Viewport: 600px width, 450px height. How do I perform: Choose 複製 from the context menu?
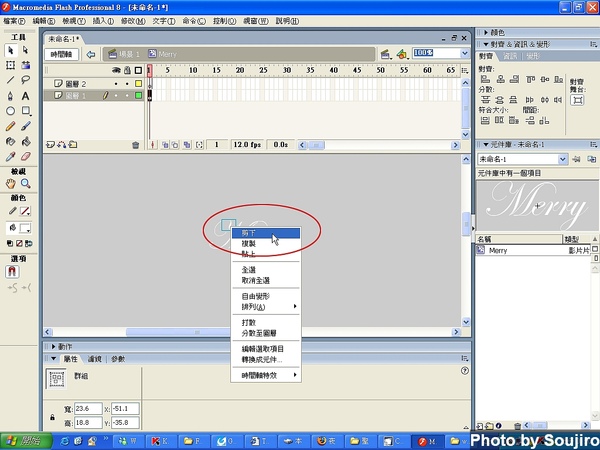pyautogui.click(x=249, y=243)
